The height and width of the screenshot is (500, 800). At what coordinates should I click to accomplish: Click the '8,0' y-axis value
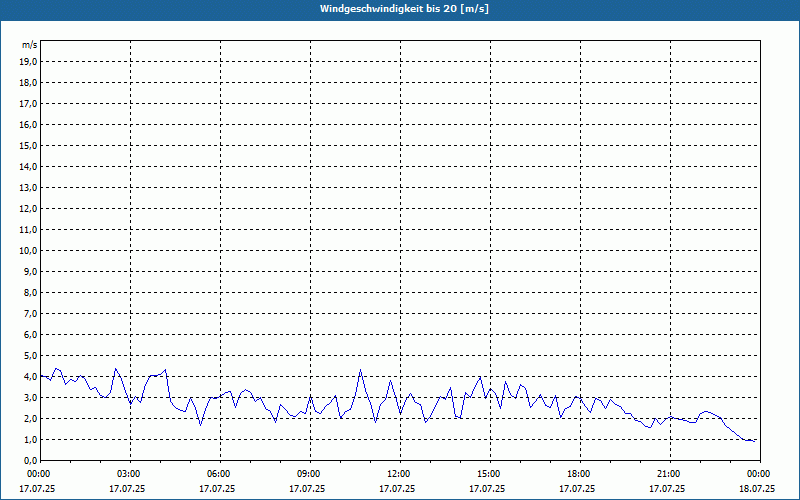click(31, 292)
